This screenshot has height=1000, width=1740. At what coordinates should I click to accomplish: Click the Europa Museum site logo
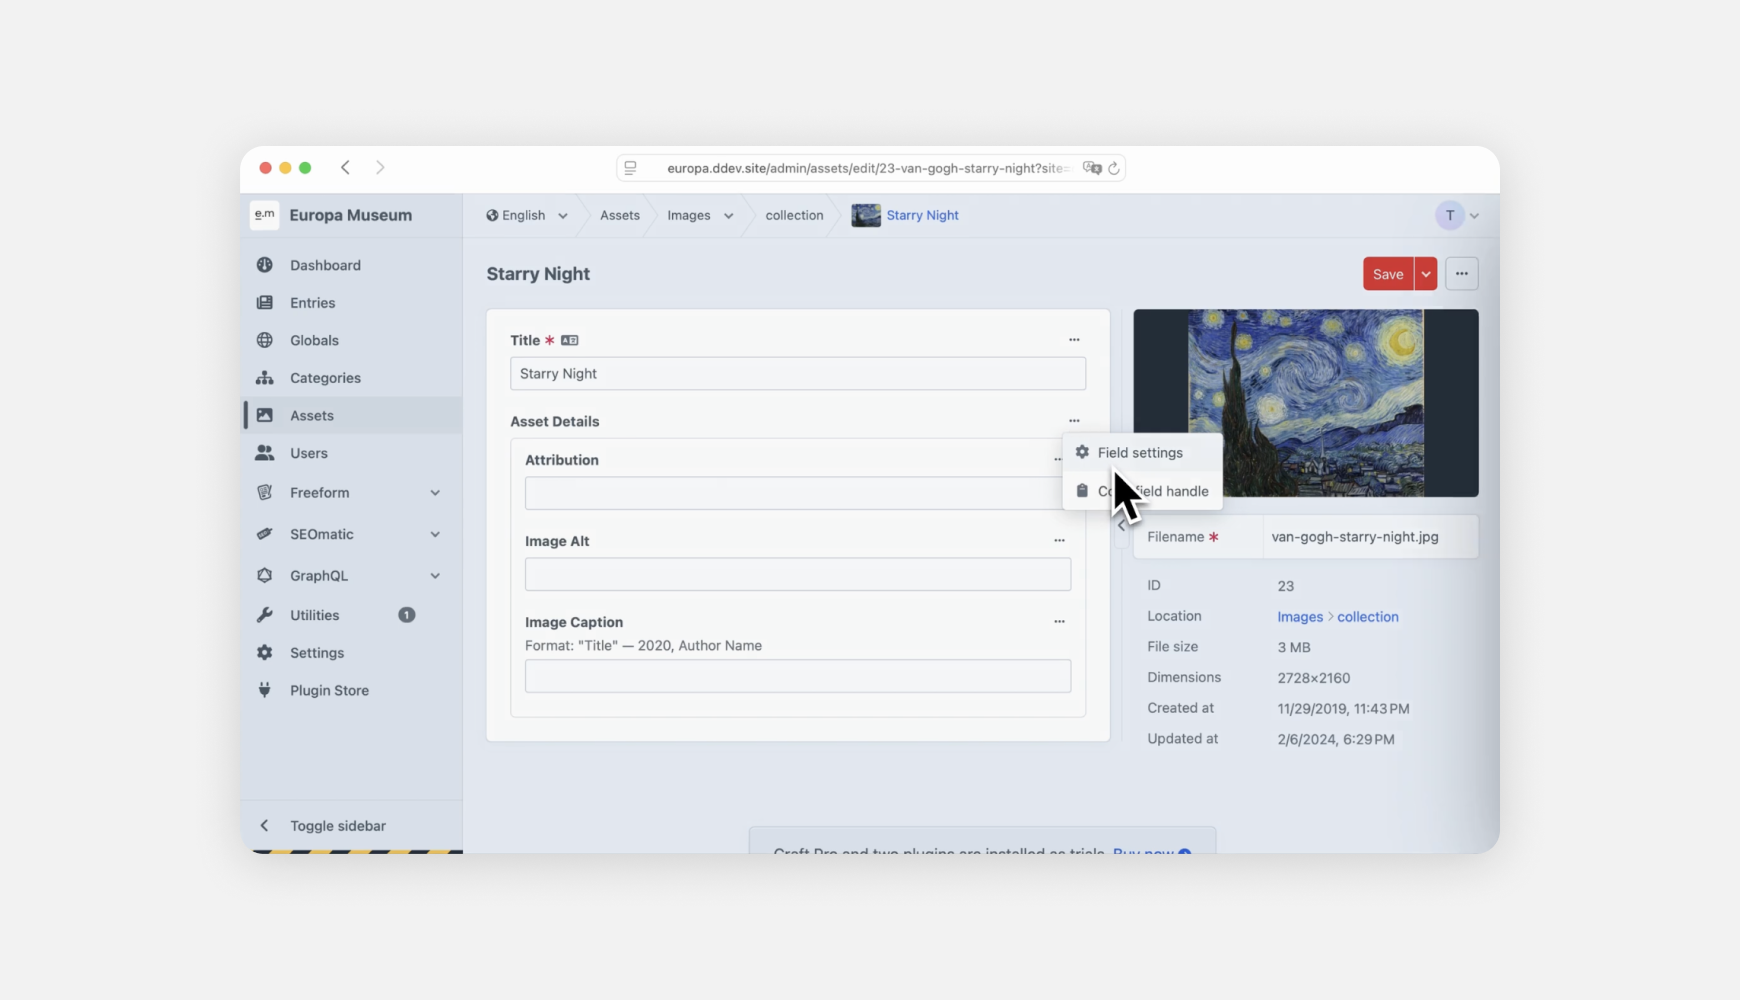click(264, 215)
